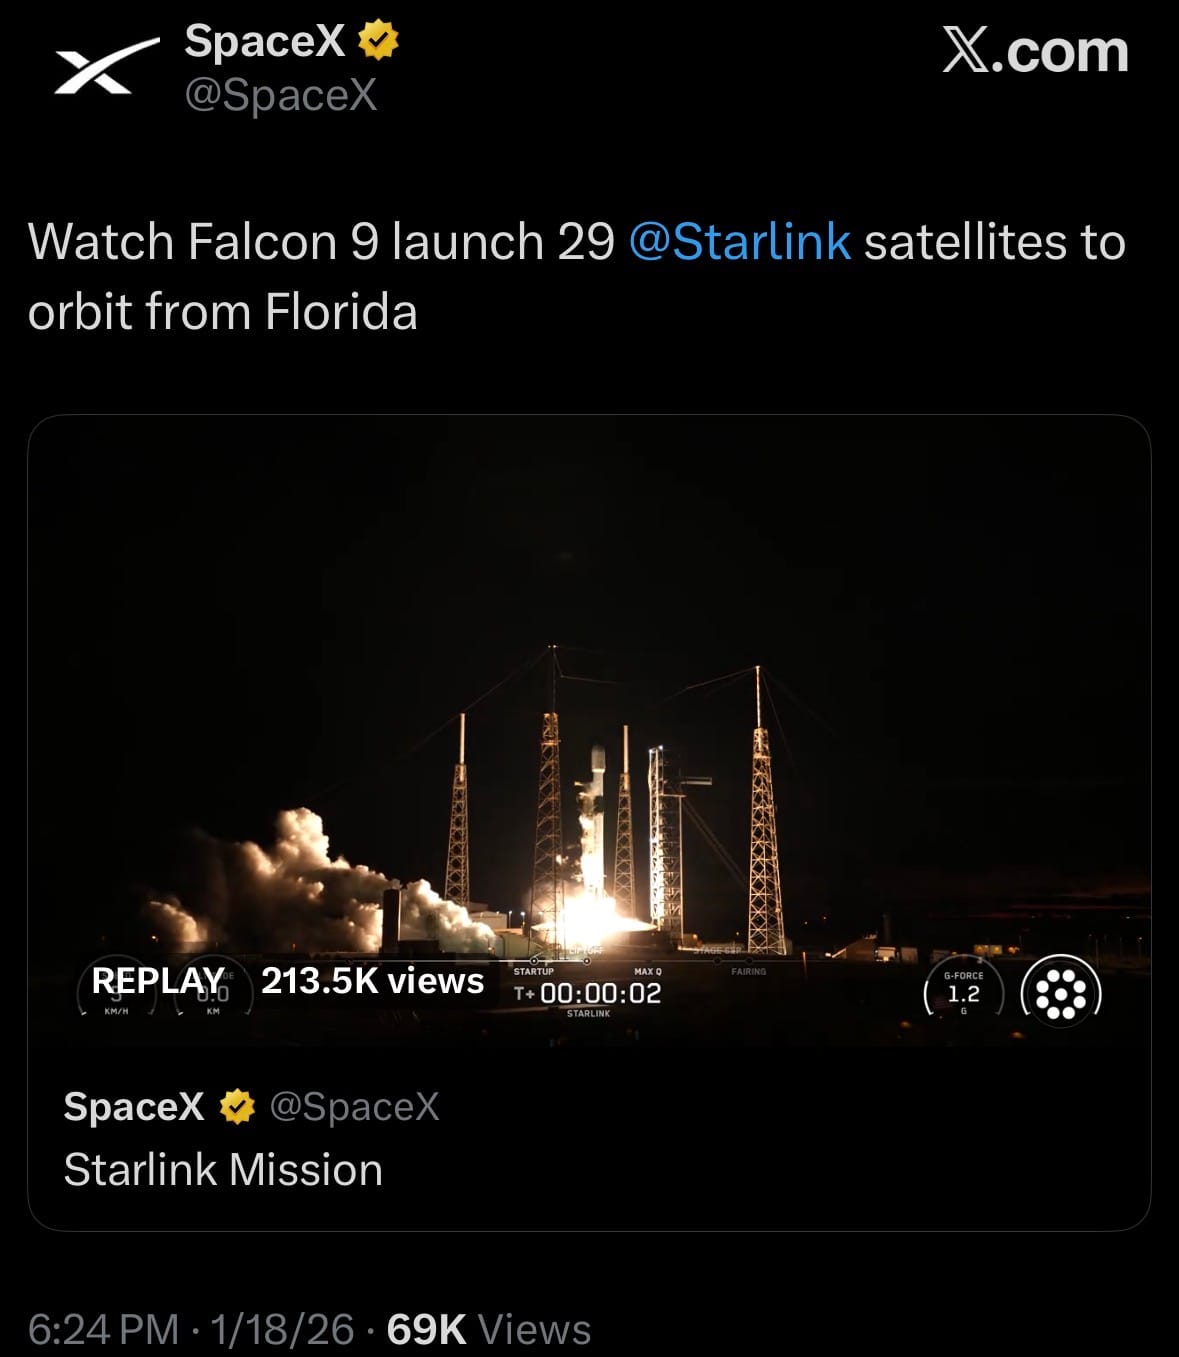
Task: Click the 69K Views count
Action: (x=488, y=1329)
